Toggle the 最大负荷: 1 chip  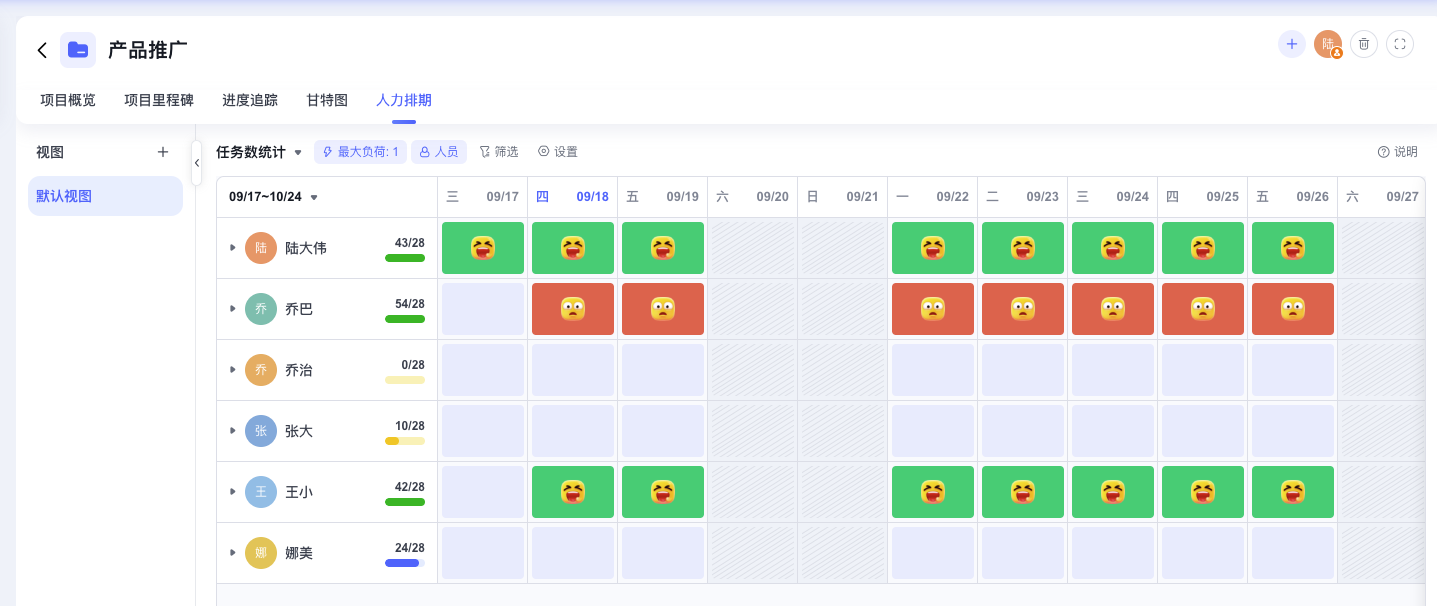pyautogui.click(x=361, y=152)
